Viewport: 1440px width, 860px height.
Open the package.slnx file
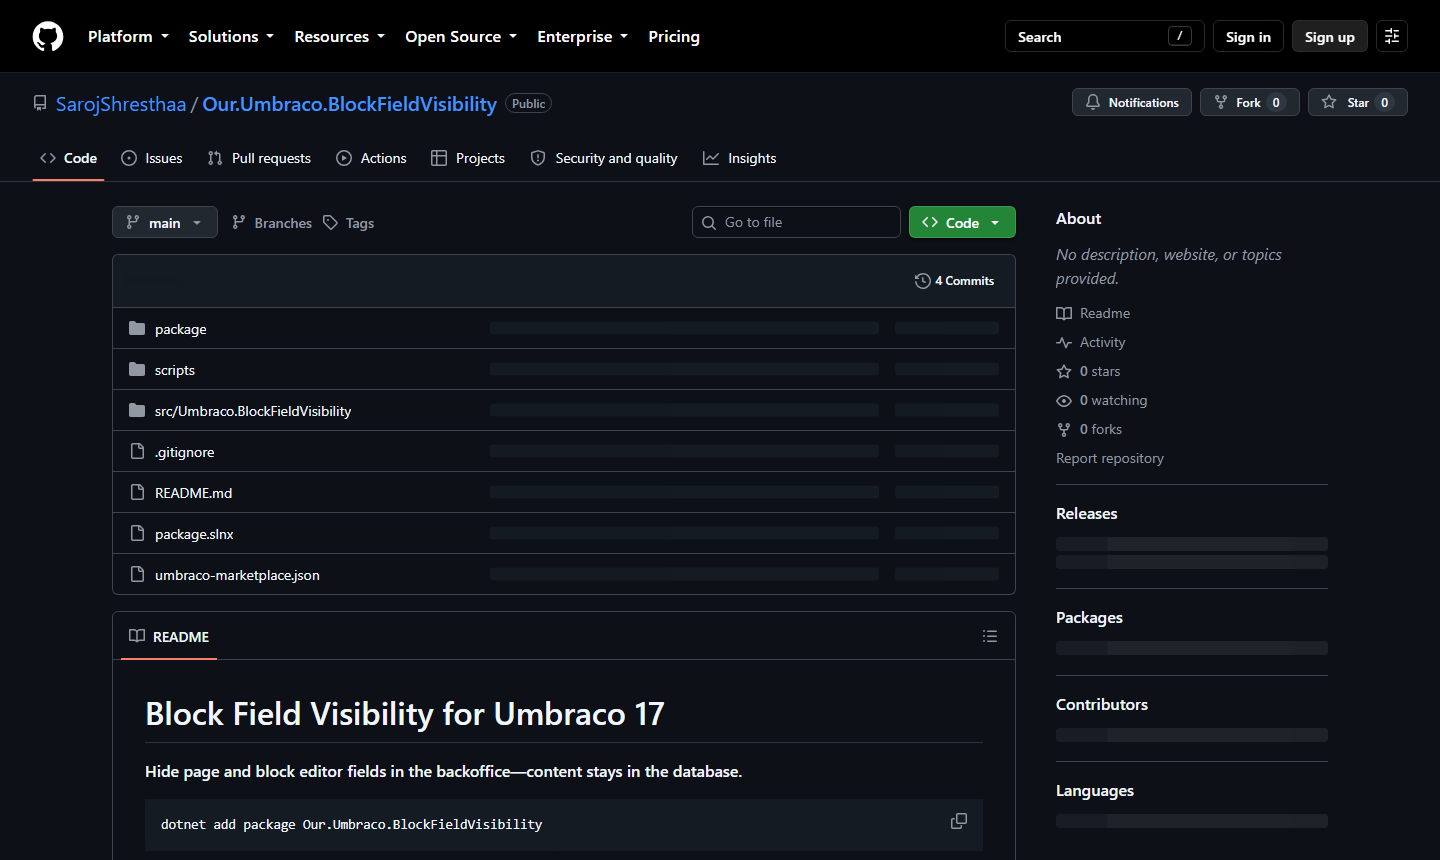pos(194,534)
